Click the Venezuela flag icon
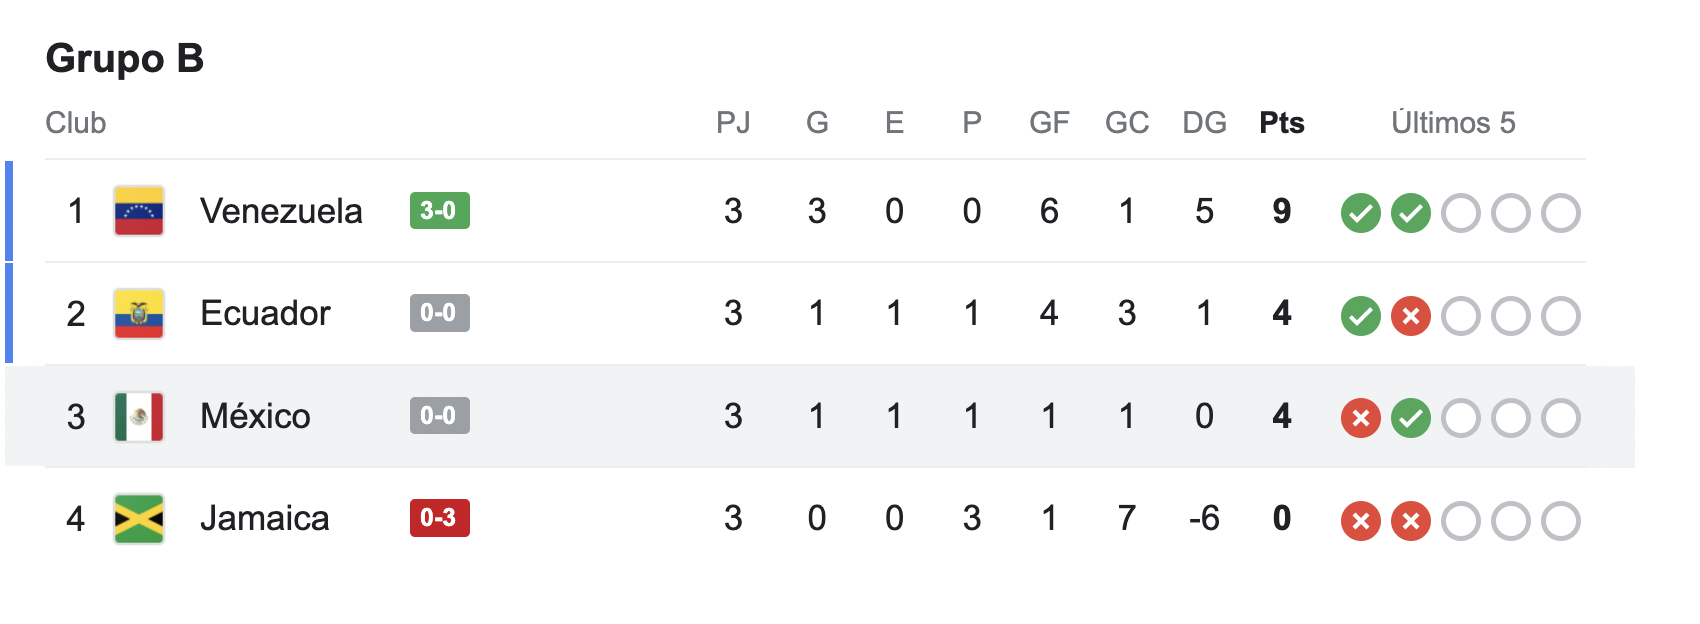This screenshot has height=624, width=1700. (x=139, y=211)
